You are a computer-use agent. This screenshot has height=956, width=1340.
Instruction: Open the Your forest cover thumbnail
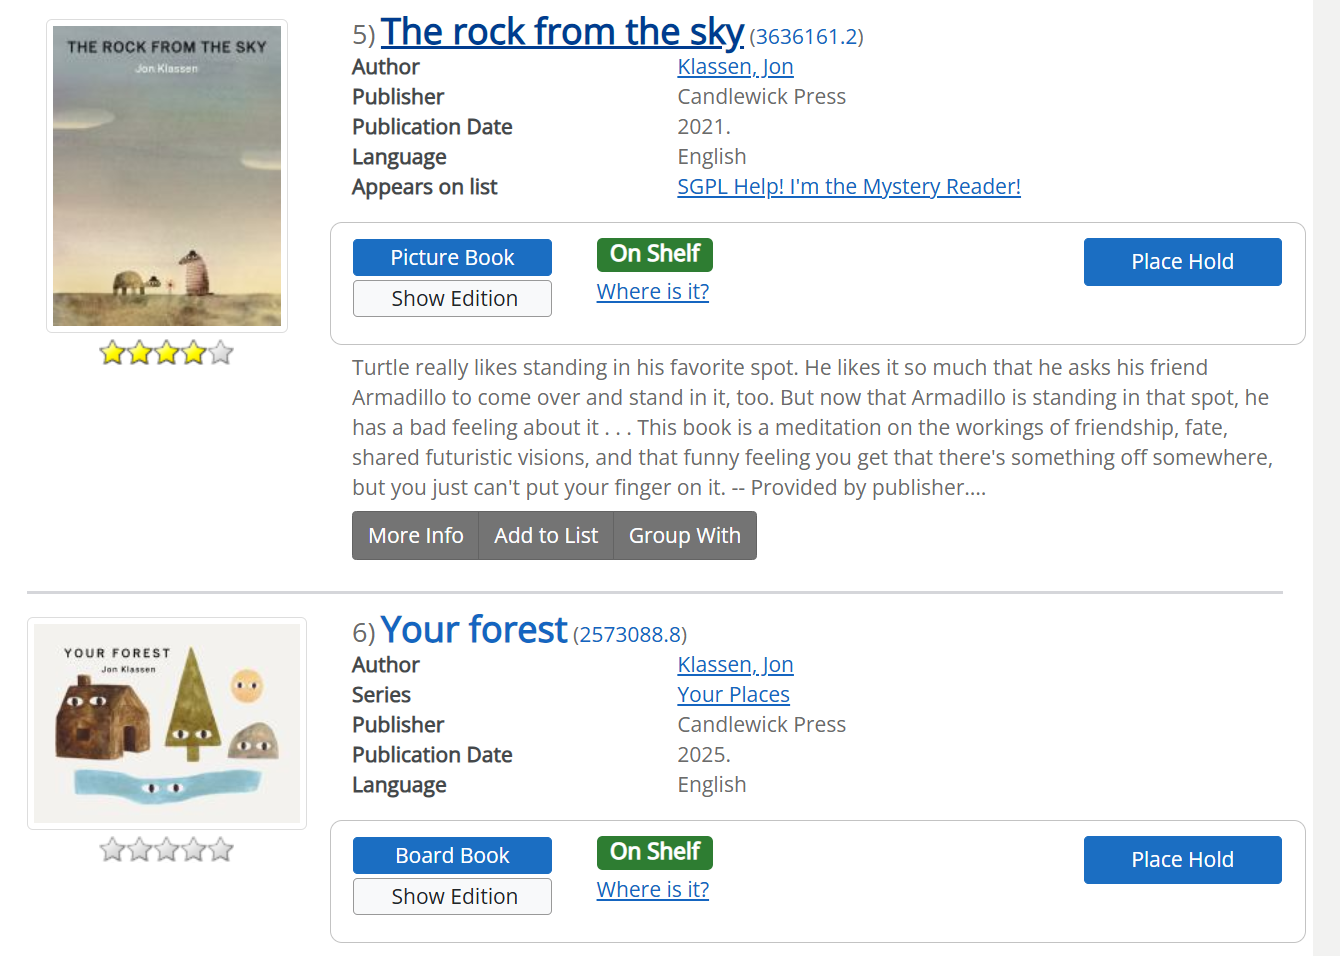pyautogui.click(x=166, y=722)
